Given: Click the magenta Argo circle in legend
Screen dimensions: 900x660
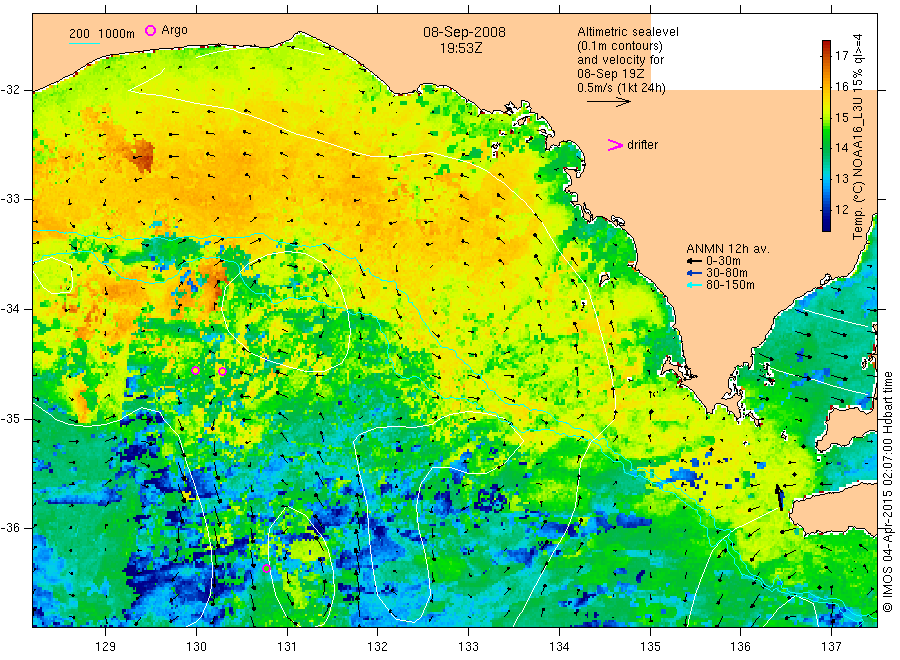Looking at the screenshot, I should (150, 30).
